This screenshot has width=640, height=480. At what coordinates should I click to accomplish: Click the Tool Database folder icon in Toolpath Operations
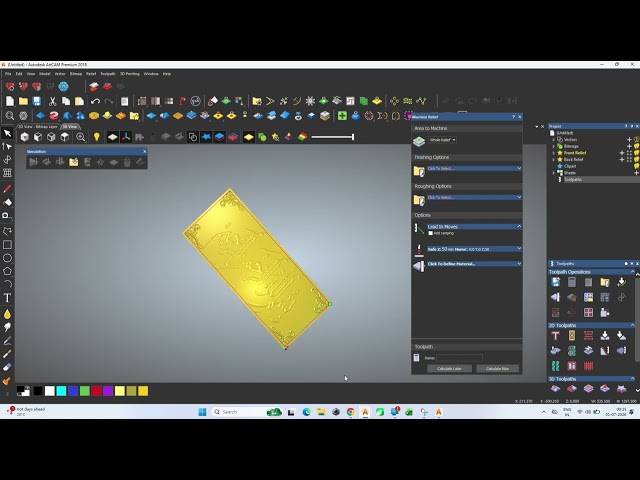click(x=604, y=282)
